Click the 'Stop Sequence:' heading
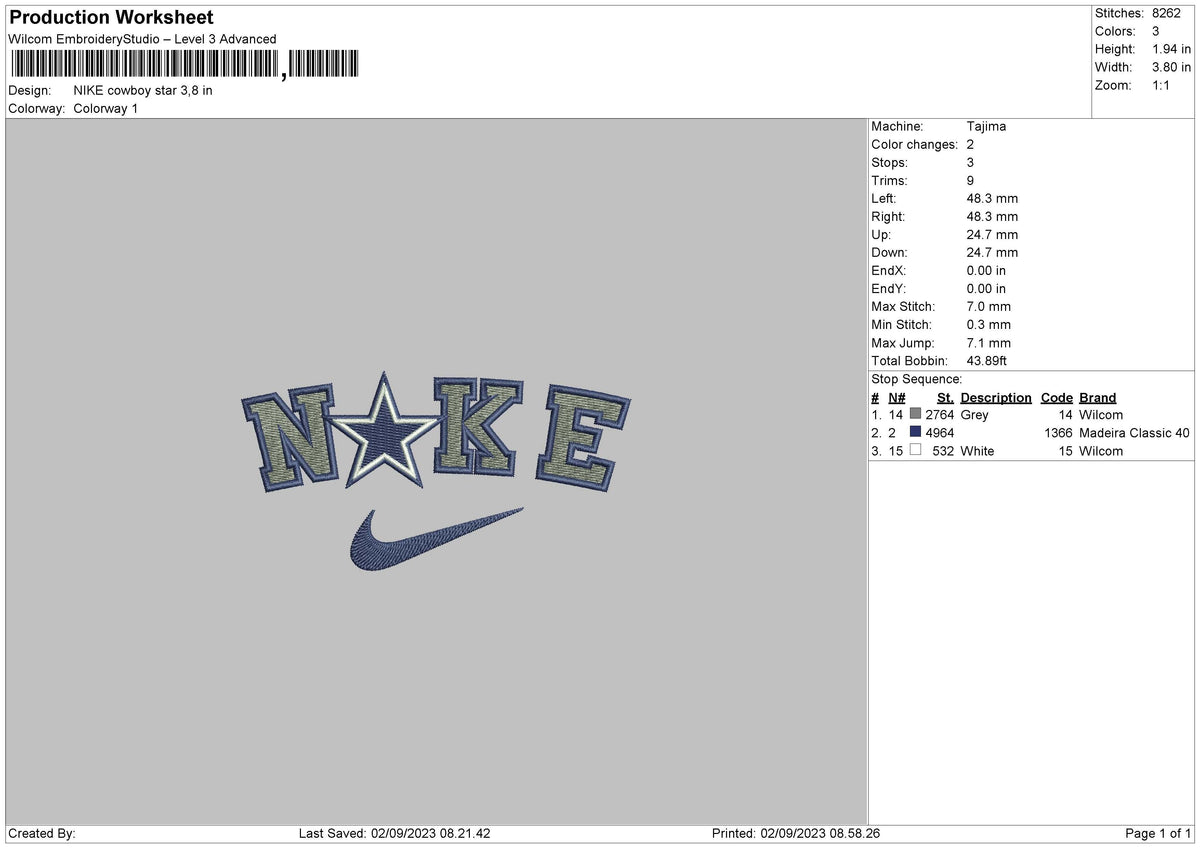 pos(917,380)
